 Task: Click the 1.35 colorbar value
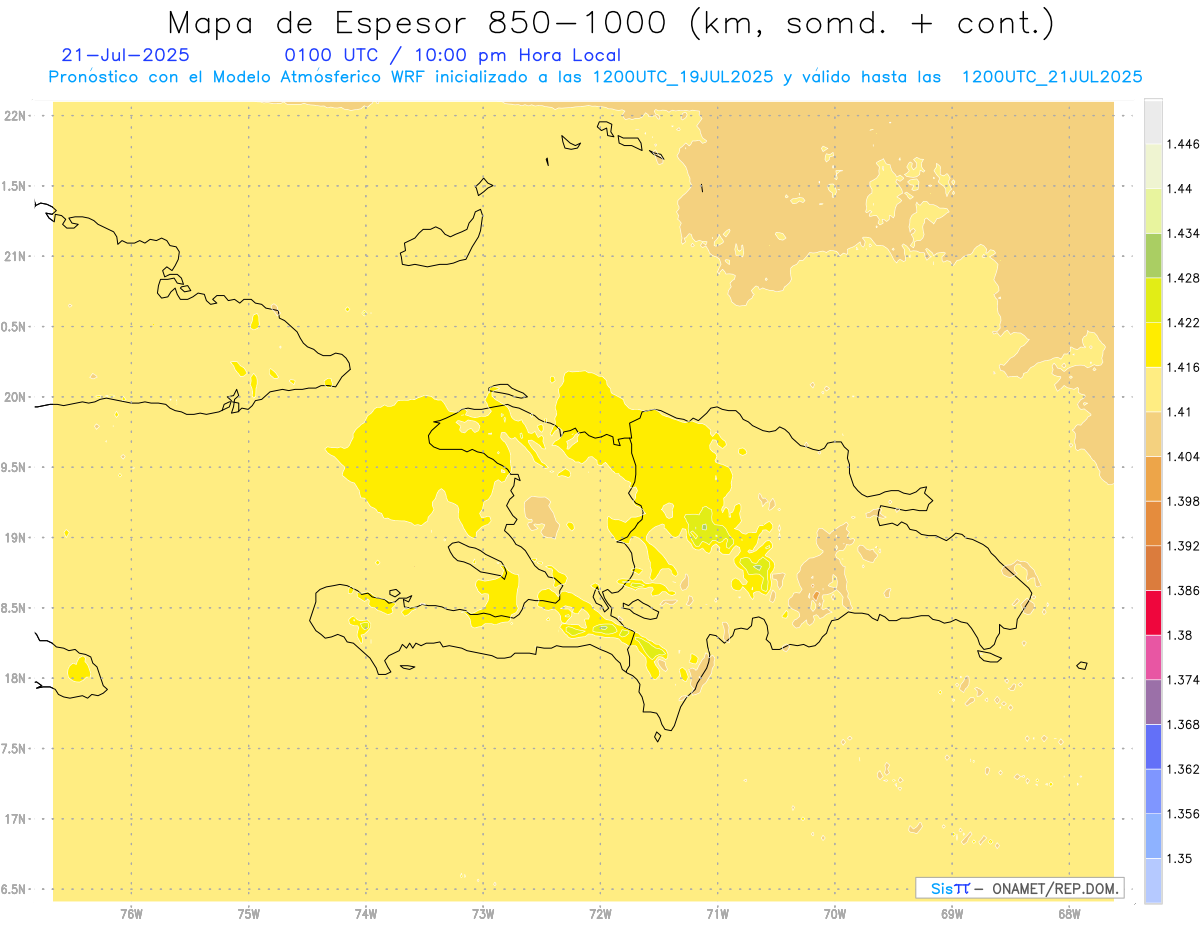pos(1180,858)
